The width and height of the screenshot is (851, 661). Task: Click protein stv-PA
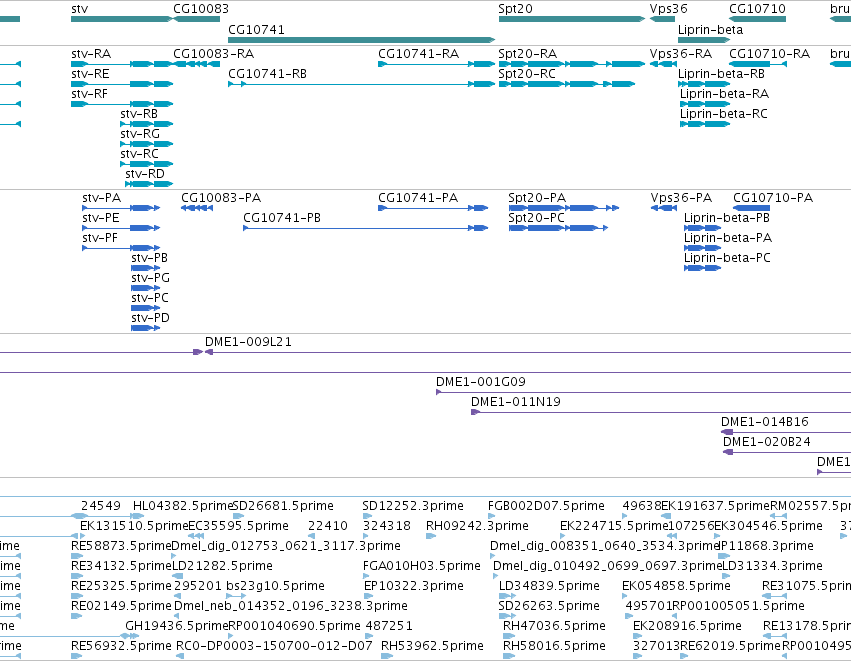coord(121,208)
